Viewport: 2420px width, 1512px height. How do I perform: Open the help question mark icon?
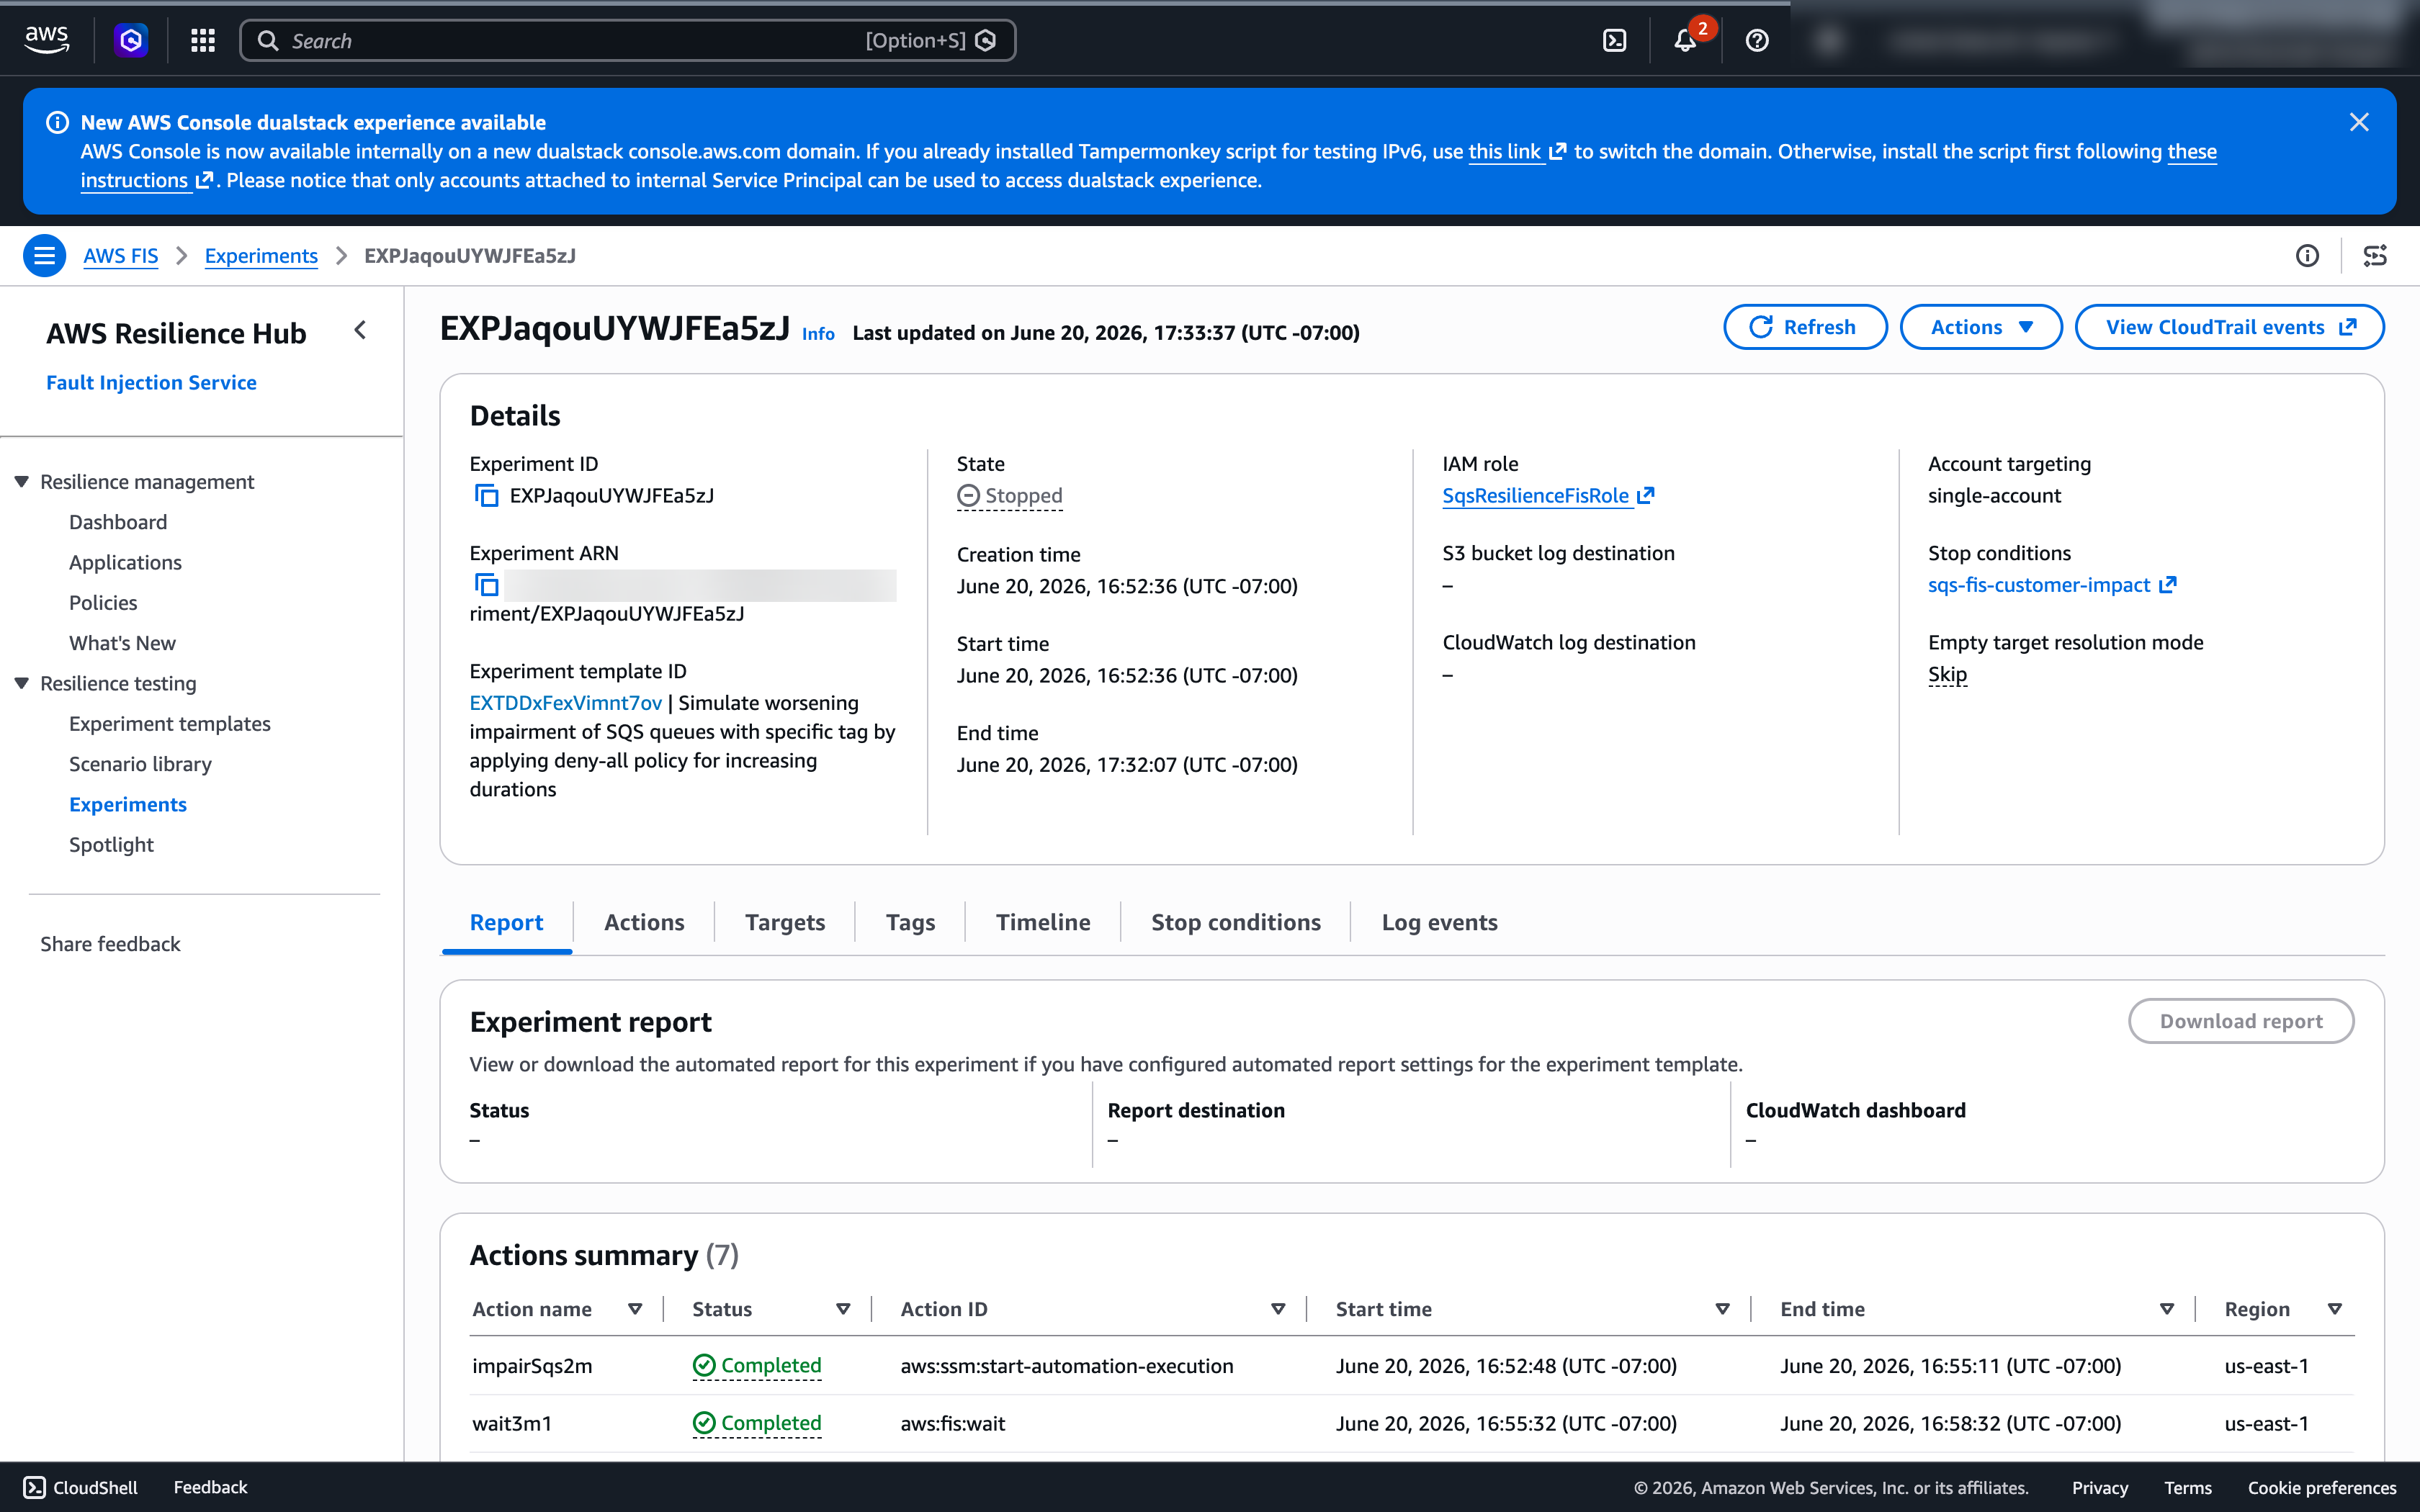[x=1757, y=40]
